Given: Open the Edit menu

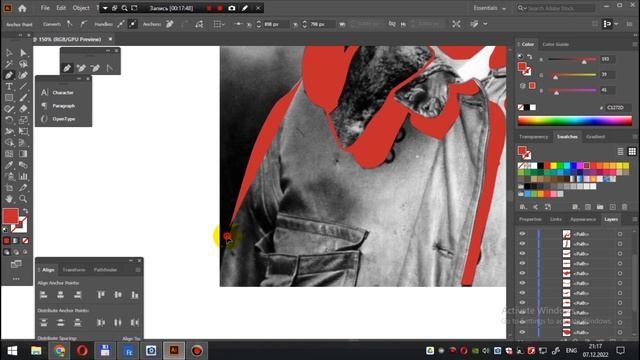Looking at the screenshot, I should click(61, 8).
